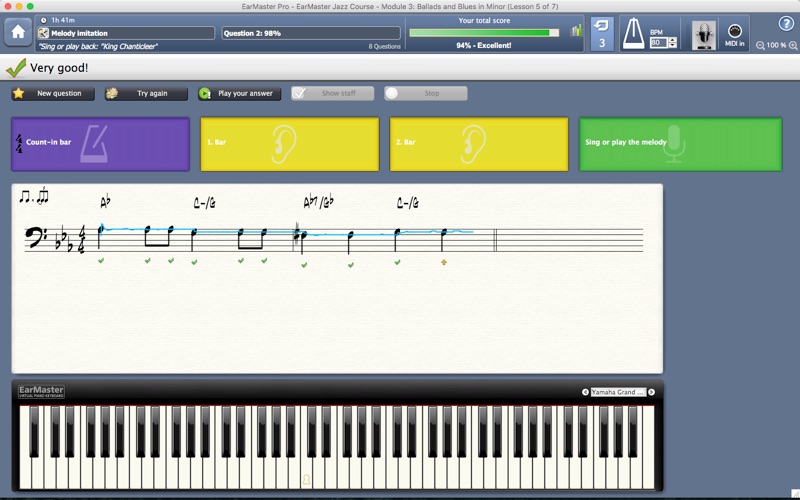This screenshot has width=800, height=500.
Task: Click the second C-/G chord symbol
Action: click(x=408, y=203)
